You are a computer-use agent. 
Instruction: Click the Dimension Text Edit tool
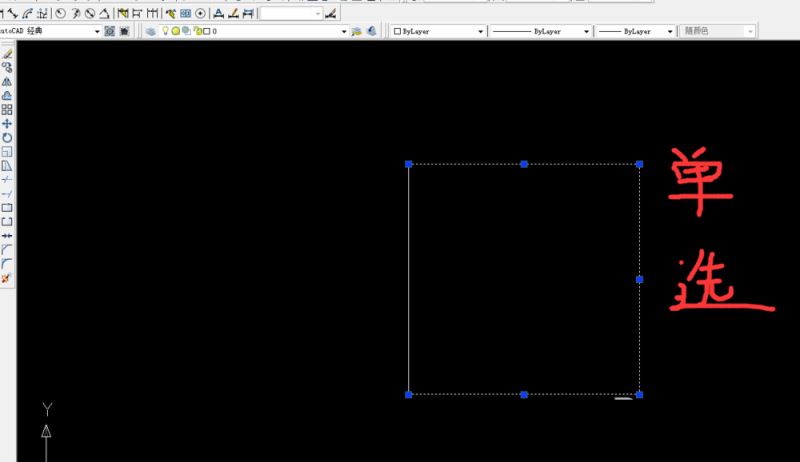(233, 14)
